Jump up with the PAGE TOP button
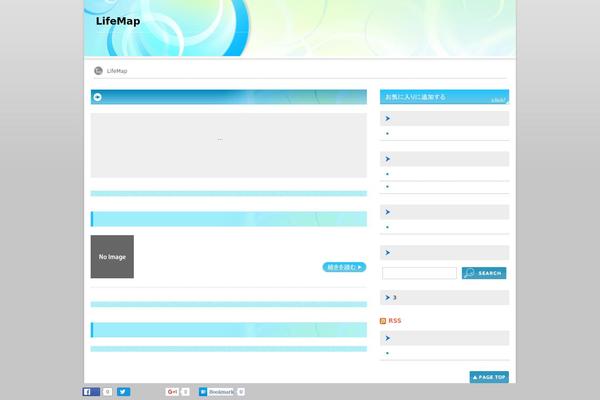This screenshot has width=600, height=400. click(489, 377)
